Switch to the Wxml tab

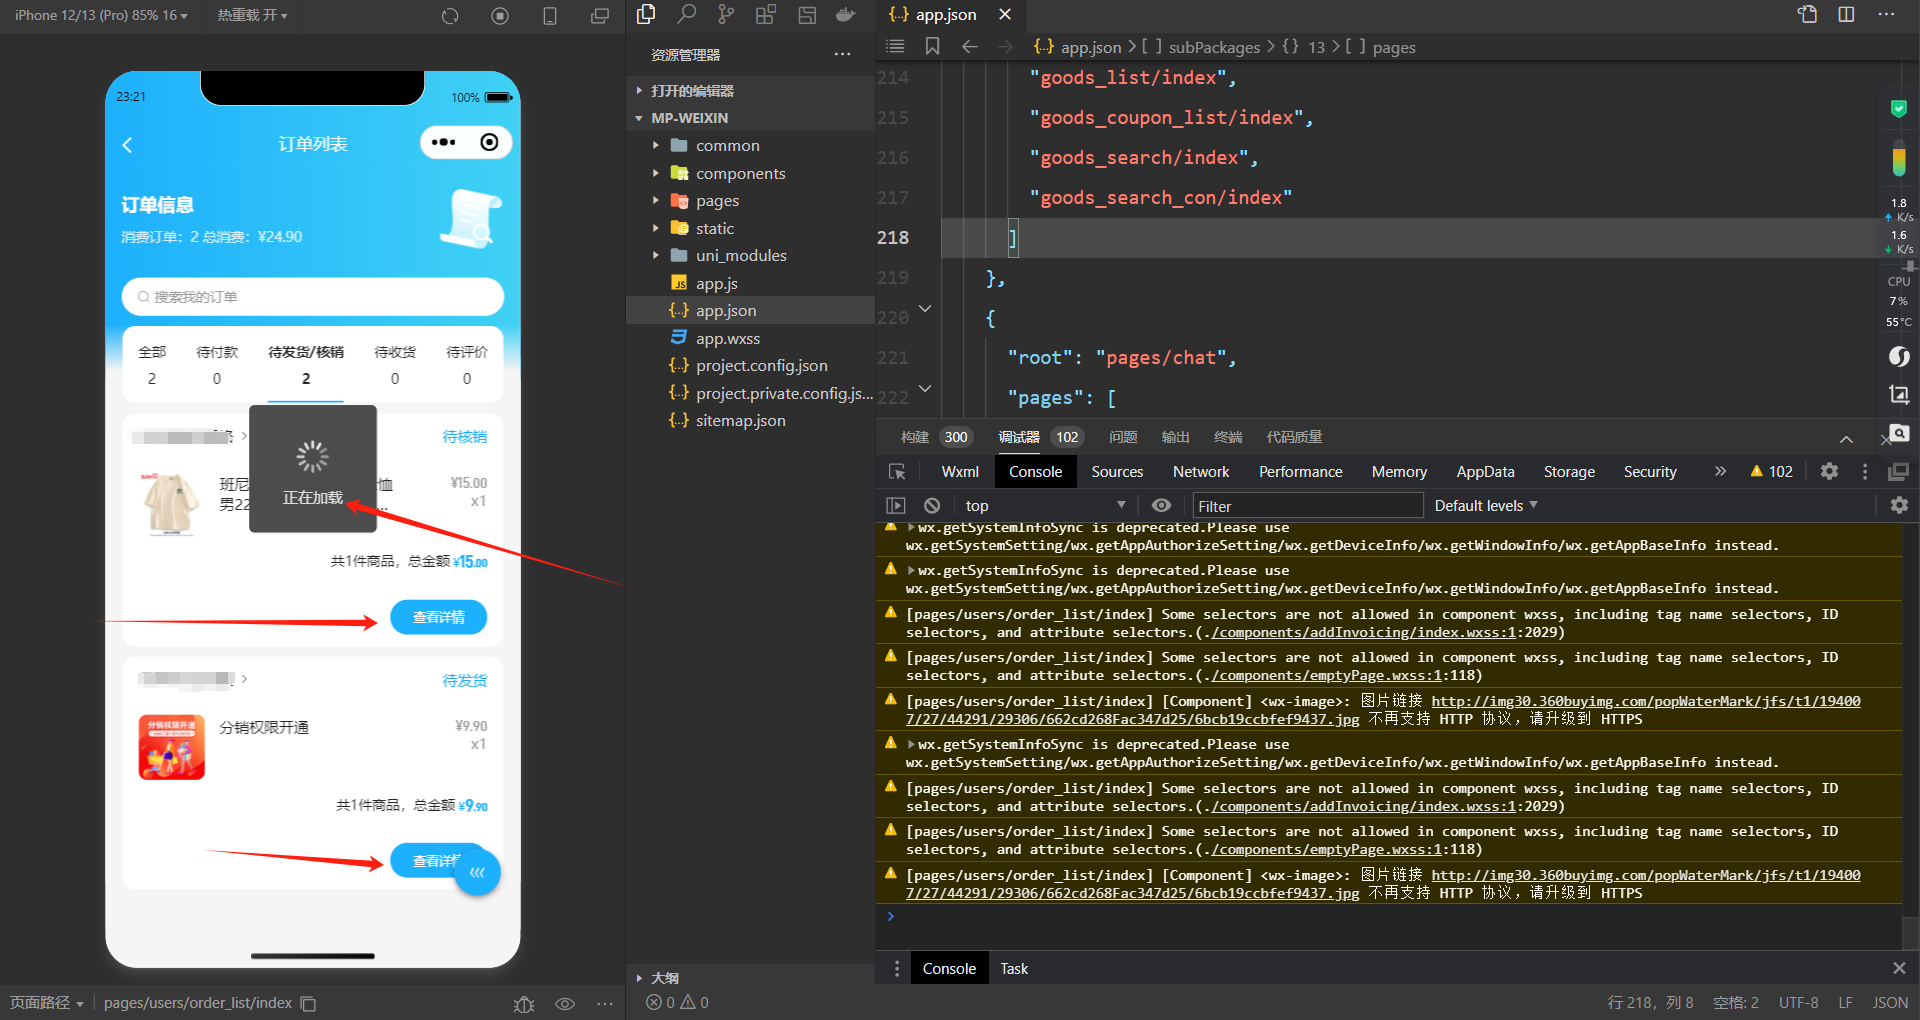click(x=960, y=472)
